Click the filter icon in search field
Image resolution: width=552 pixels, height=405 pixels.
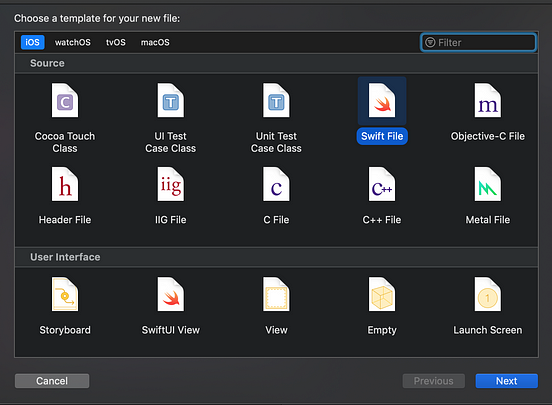430,42
